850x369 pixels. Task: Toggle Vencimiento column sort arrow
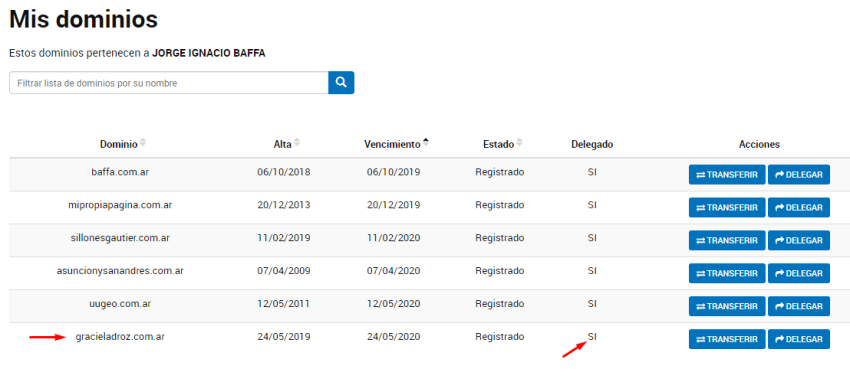tap(426, 143)
